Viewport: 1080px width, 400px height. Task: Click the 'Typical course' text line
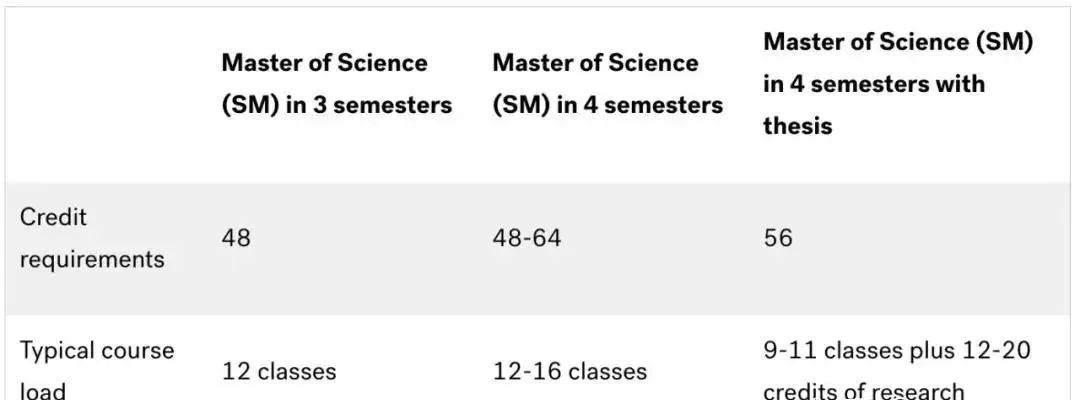coord(97,350)
